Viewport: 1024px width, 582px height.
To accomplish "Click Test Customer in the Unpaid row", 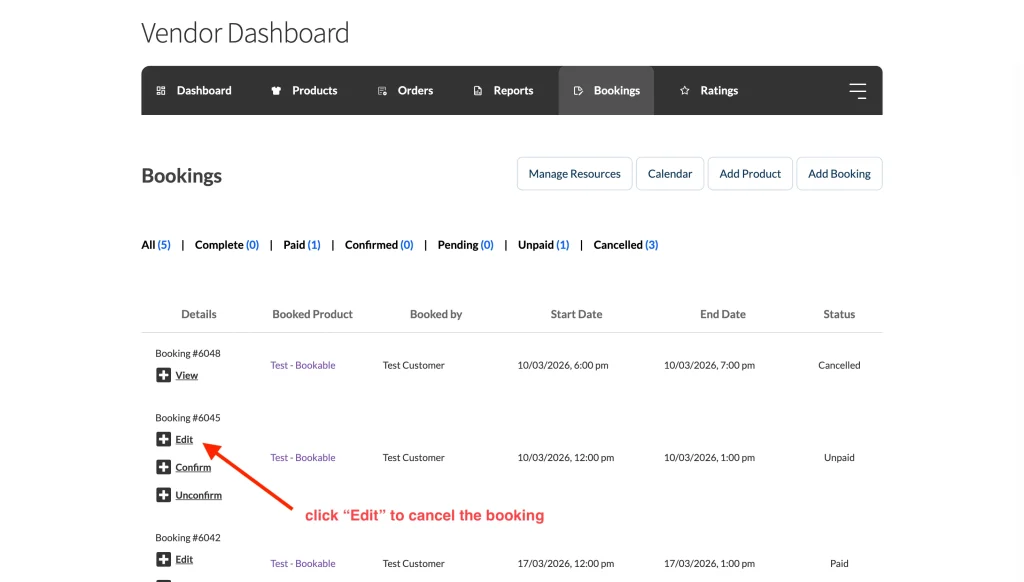I will (413, 457).
